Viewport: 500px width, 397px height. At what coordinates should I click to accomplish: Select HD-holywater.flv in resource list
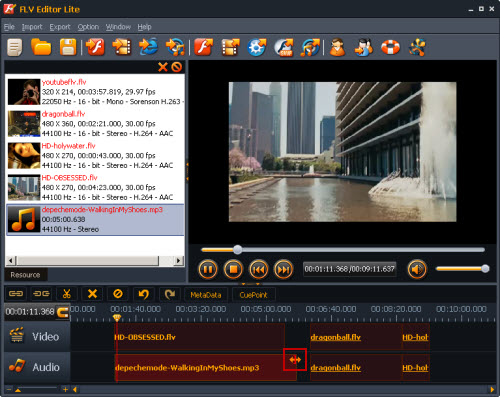tap(95, 155)
